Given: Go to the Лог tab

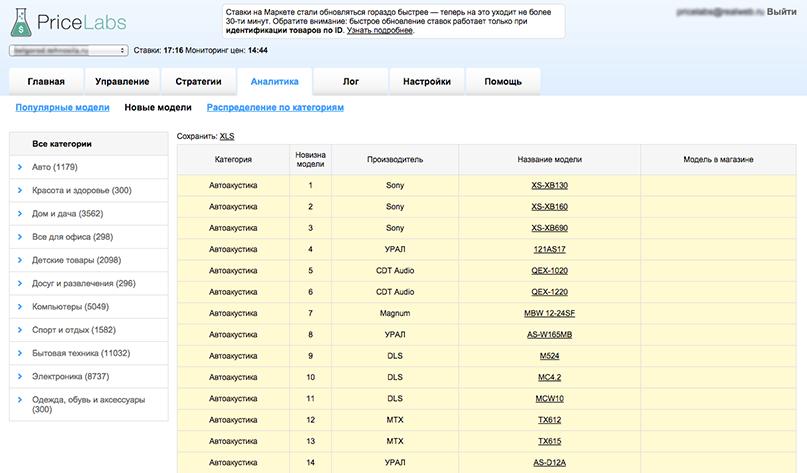Looking at the screenshot, I should (350, 81).
